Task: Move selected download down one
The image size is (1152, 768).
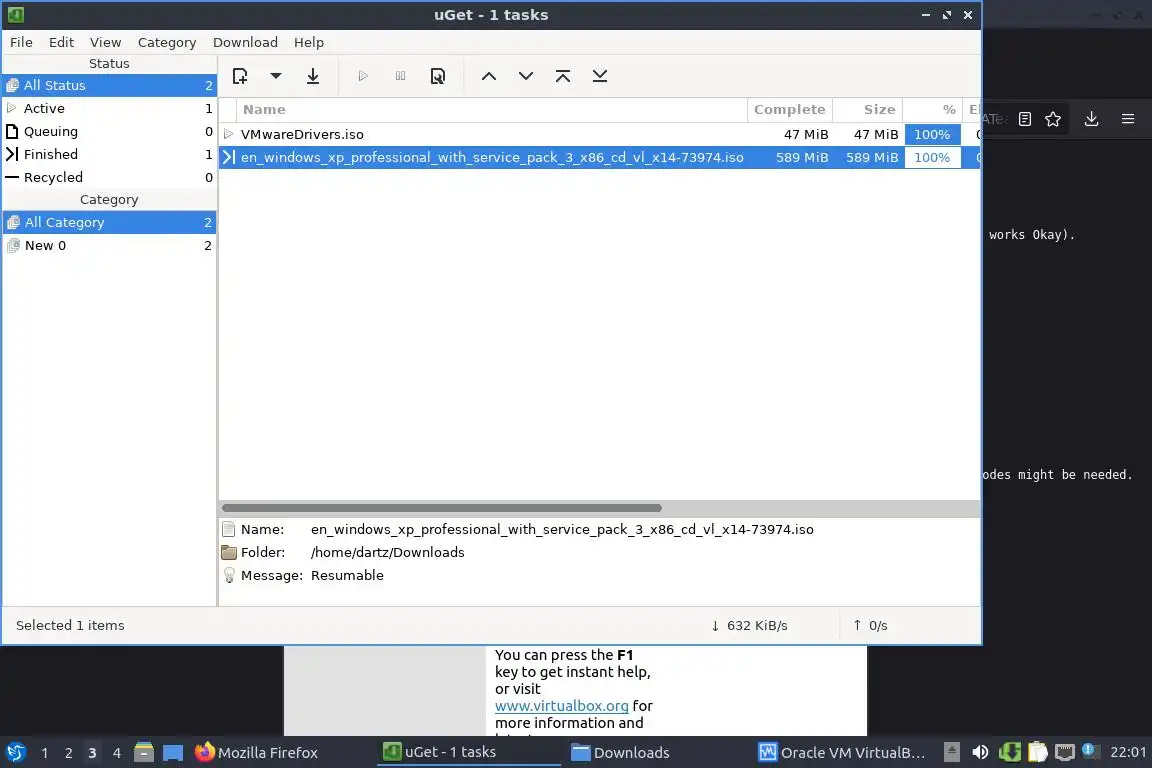Action: 526,76
